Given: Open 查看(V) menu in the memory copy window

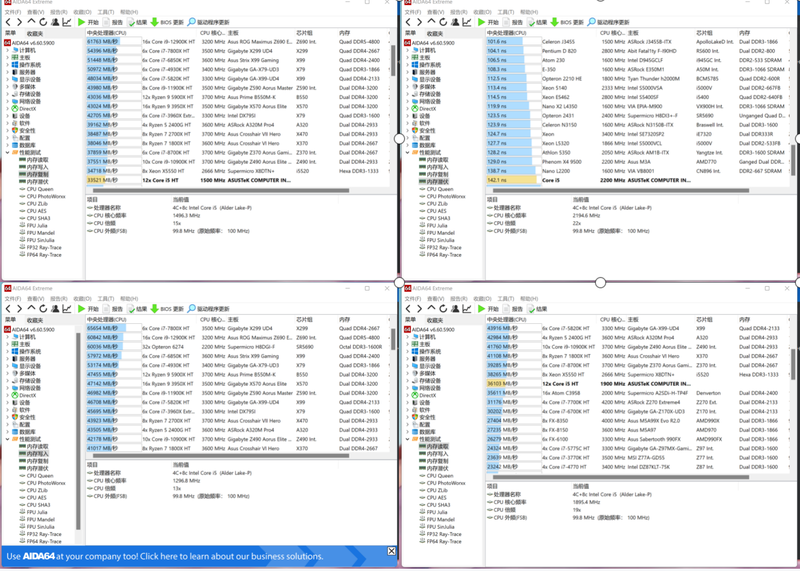Looking at the screenshot, I should [x=35, y=12].
